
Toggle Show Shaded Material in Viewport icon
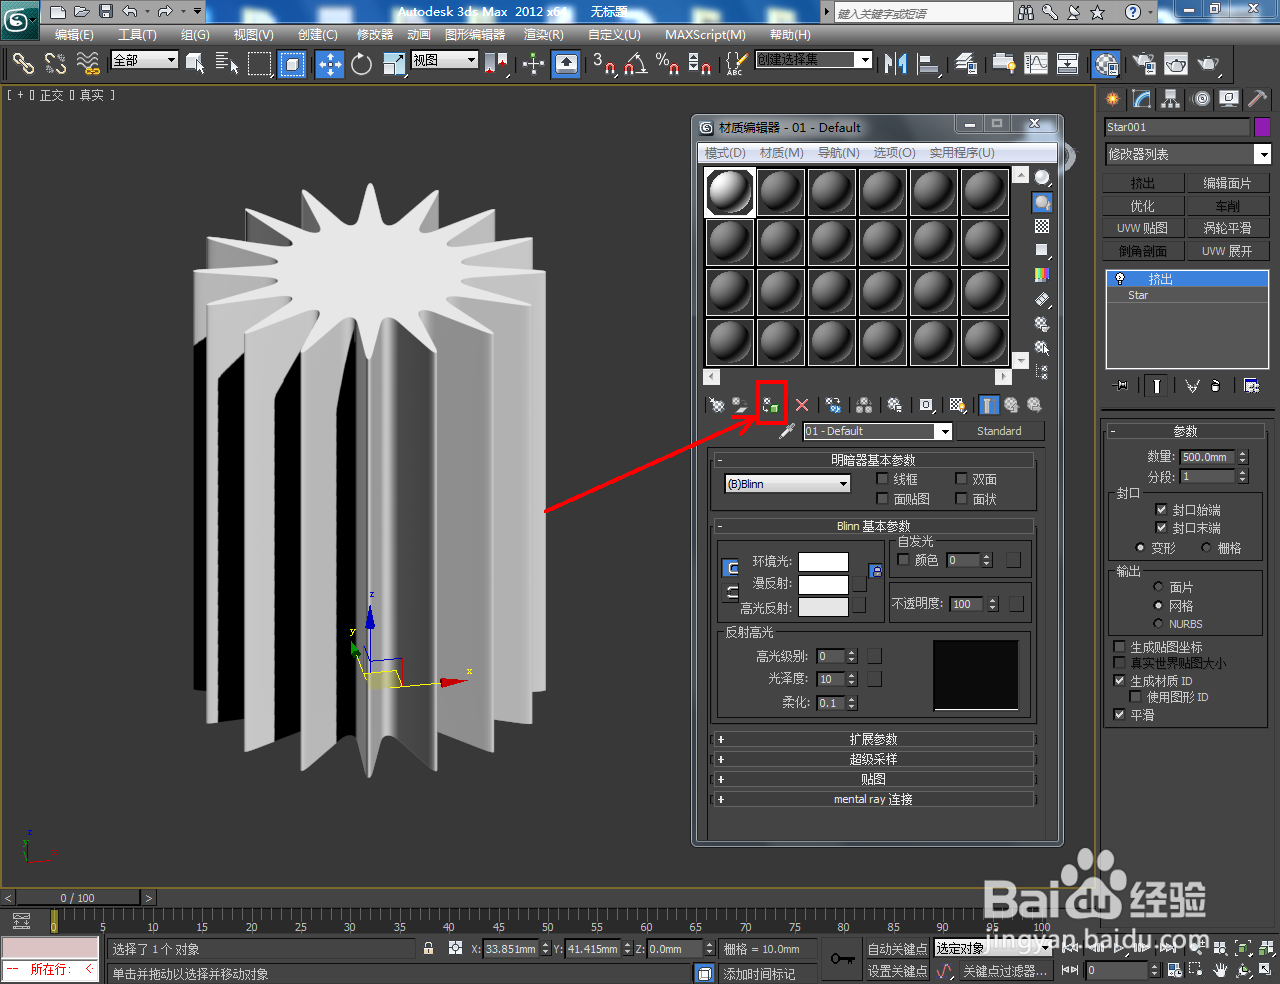tap(957, 405)
